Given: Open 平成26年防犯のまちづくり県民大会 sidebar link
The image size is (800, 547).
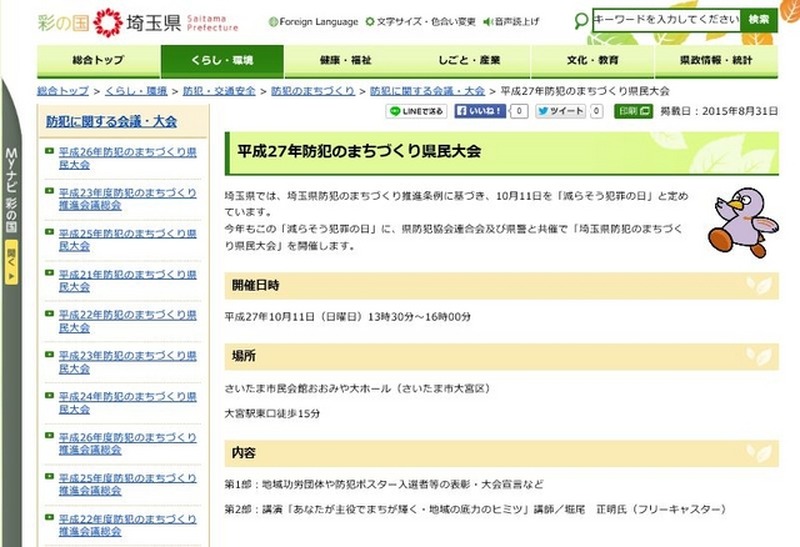Looking at the screenshot, I should 127,157.
